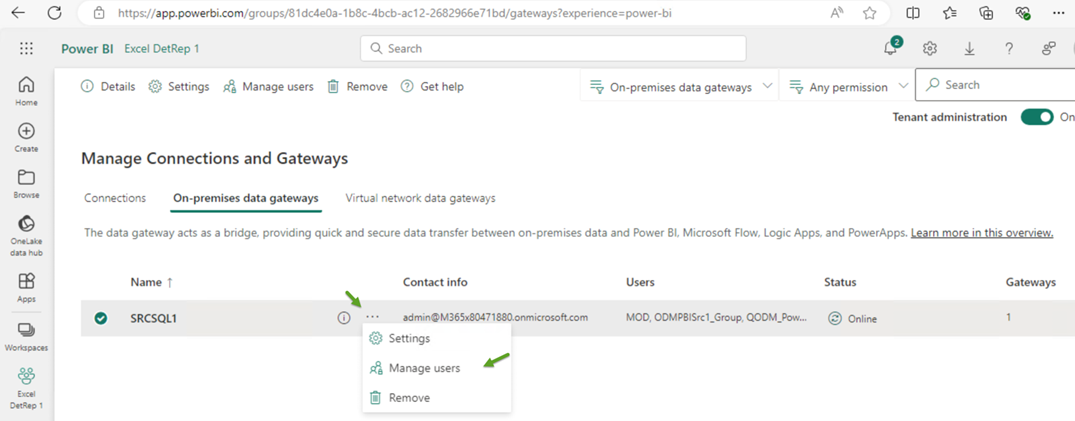Open Browse in left navigation
The width and height of the screenshot is (1075, 421).
coord(26,183)
